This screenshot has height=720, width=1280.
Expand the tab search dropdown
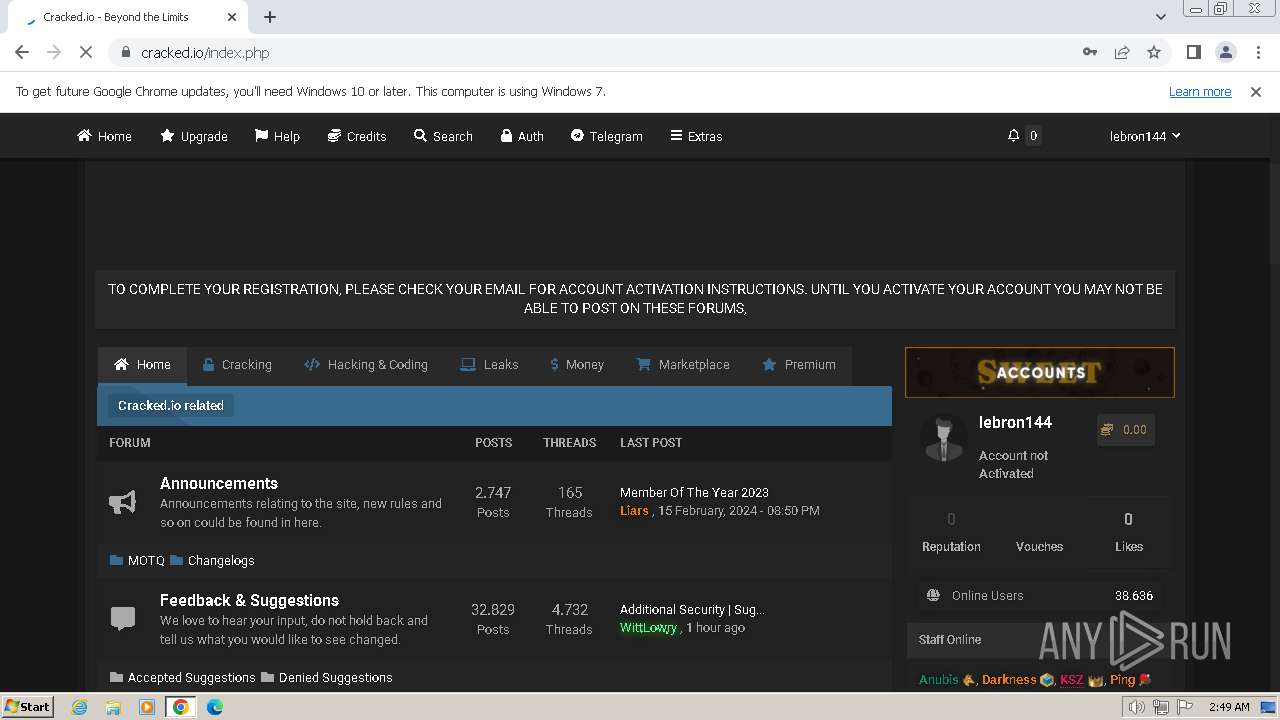pyautogui.click(x=1160, y=17)
